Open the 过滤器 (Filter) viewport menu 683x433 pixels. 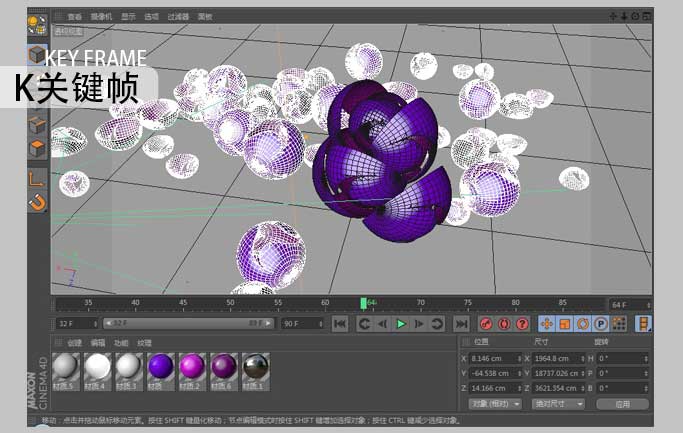click(x=179, y=17)
